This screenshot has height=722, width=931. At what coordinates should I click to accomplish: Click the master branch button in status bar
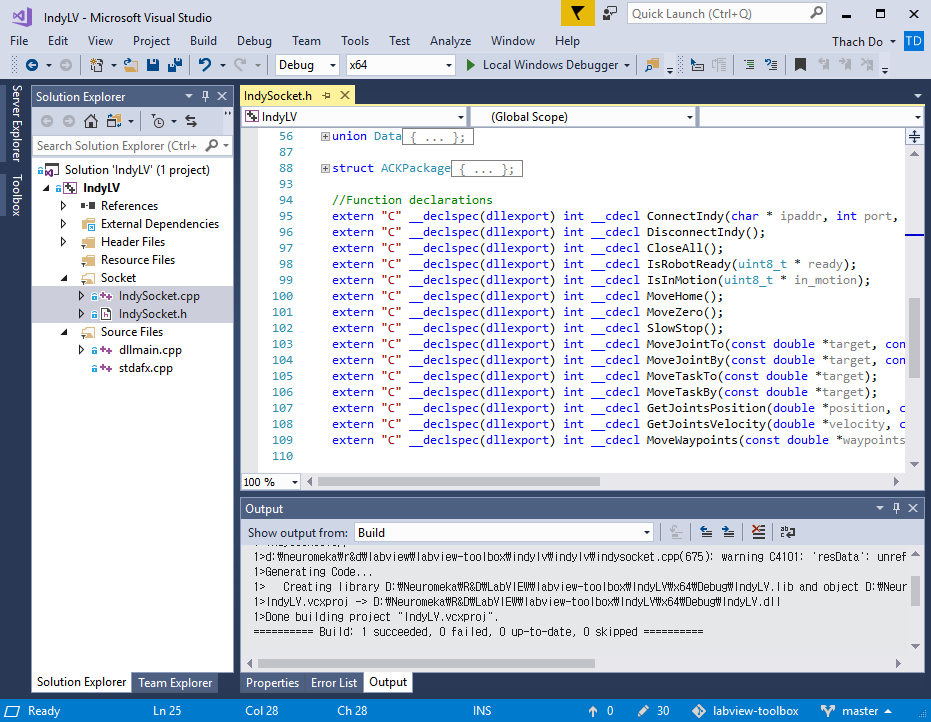click(x=857, y=711)
